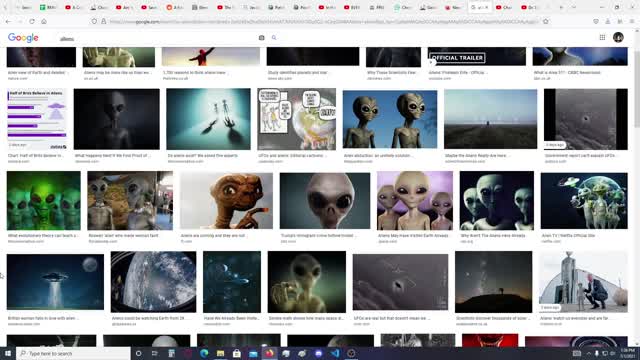This screenshot has height=360, width=640.
Task: Click the tracking protection shield icon
Action: coord(94,21)
